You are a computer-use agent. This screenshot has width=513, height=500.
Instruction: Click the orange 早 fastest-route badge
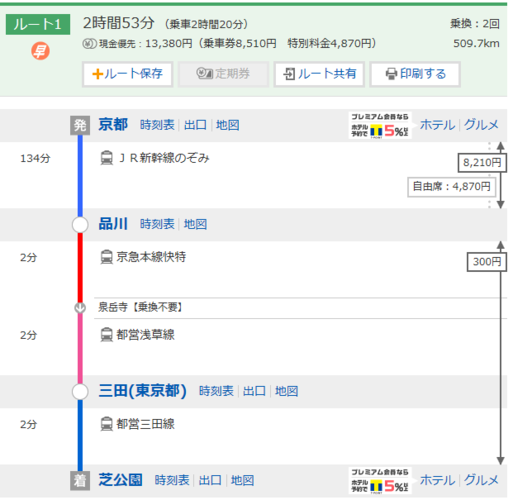point(40,51)
